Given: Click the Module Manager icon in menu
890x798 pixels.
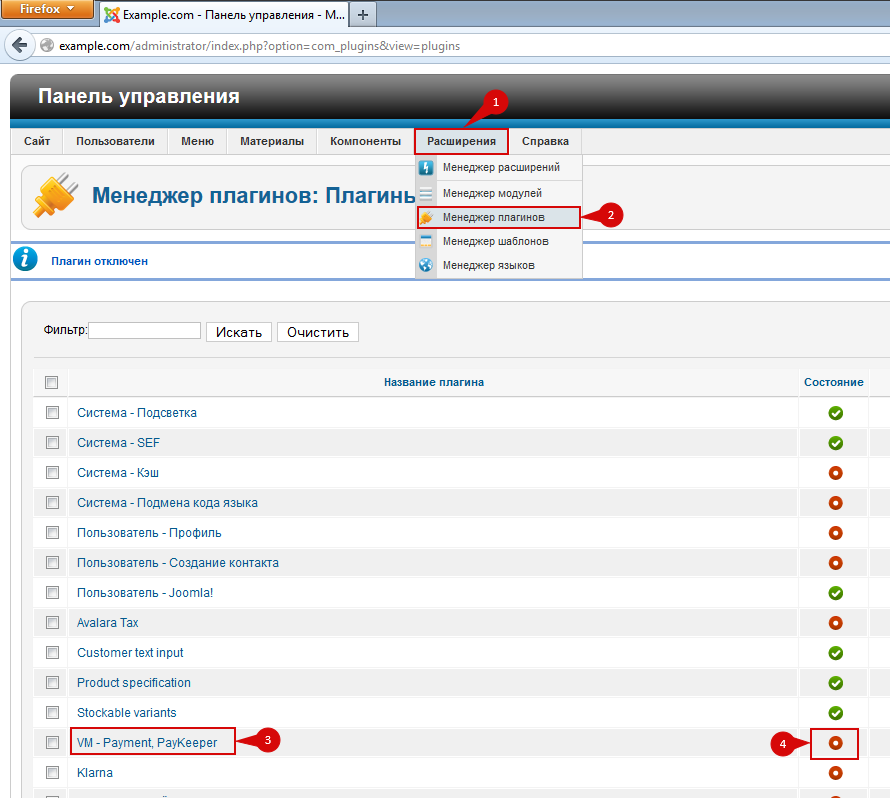Looking at the screenshot, I should coord(426,193).
